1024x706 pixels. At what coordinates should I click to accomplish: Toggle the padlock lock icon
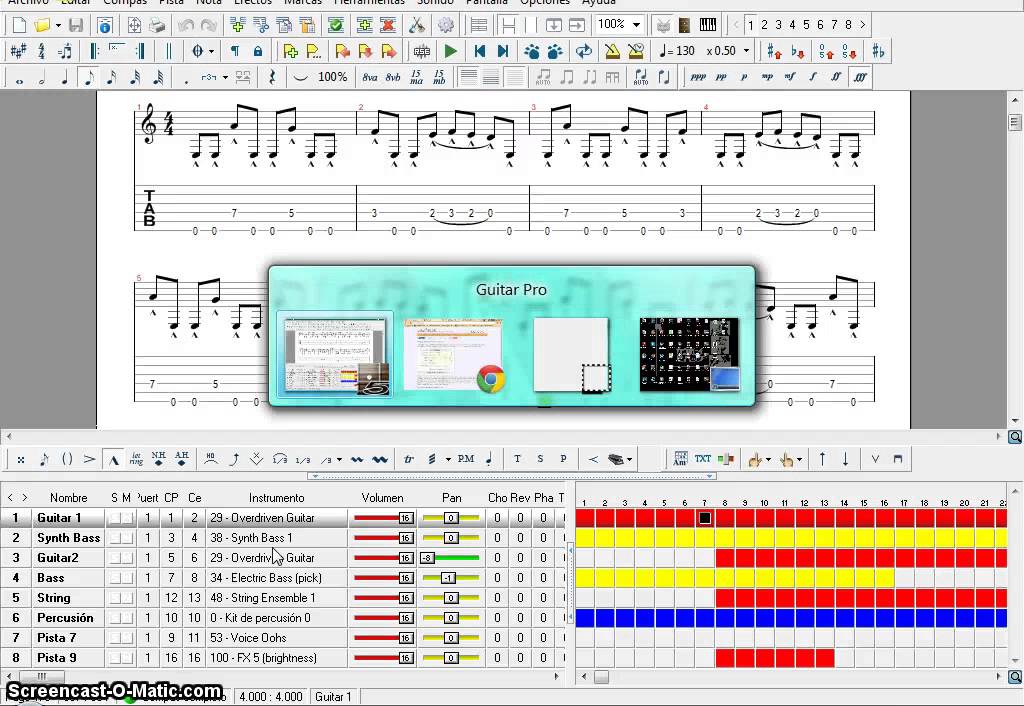pos(258,51)
